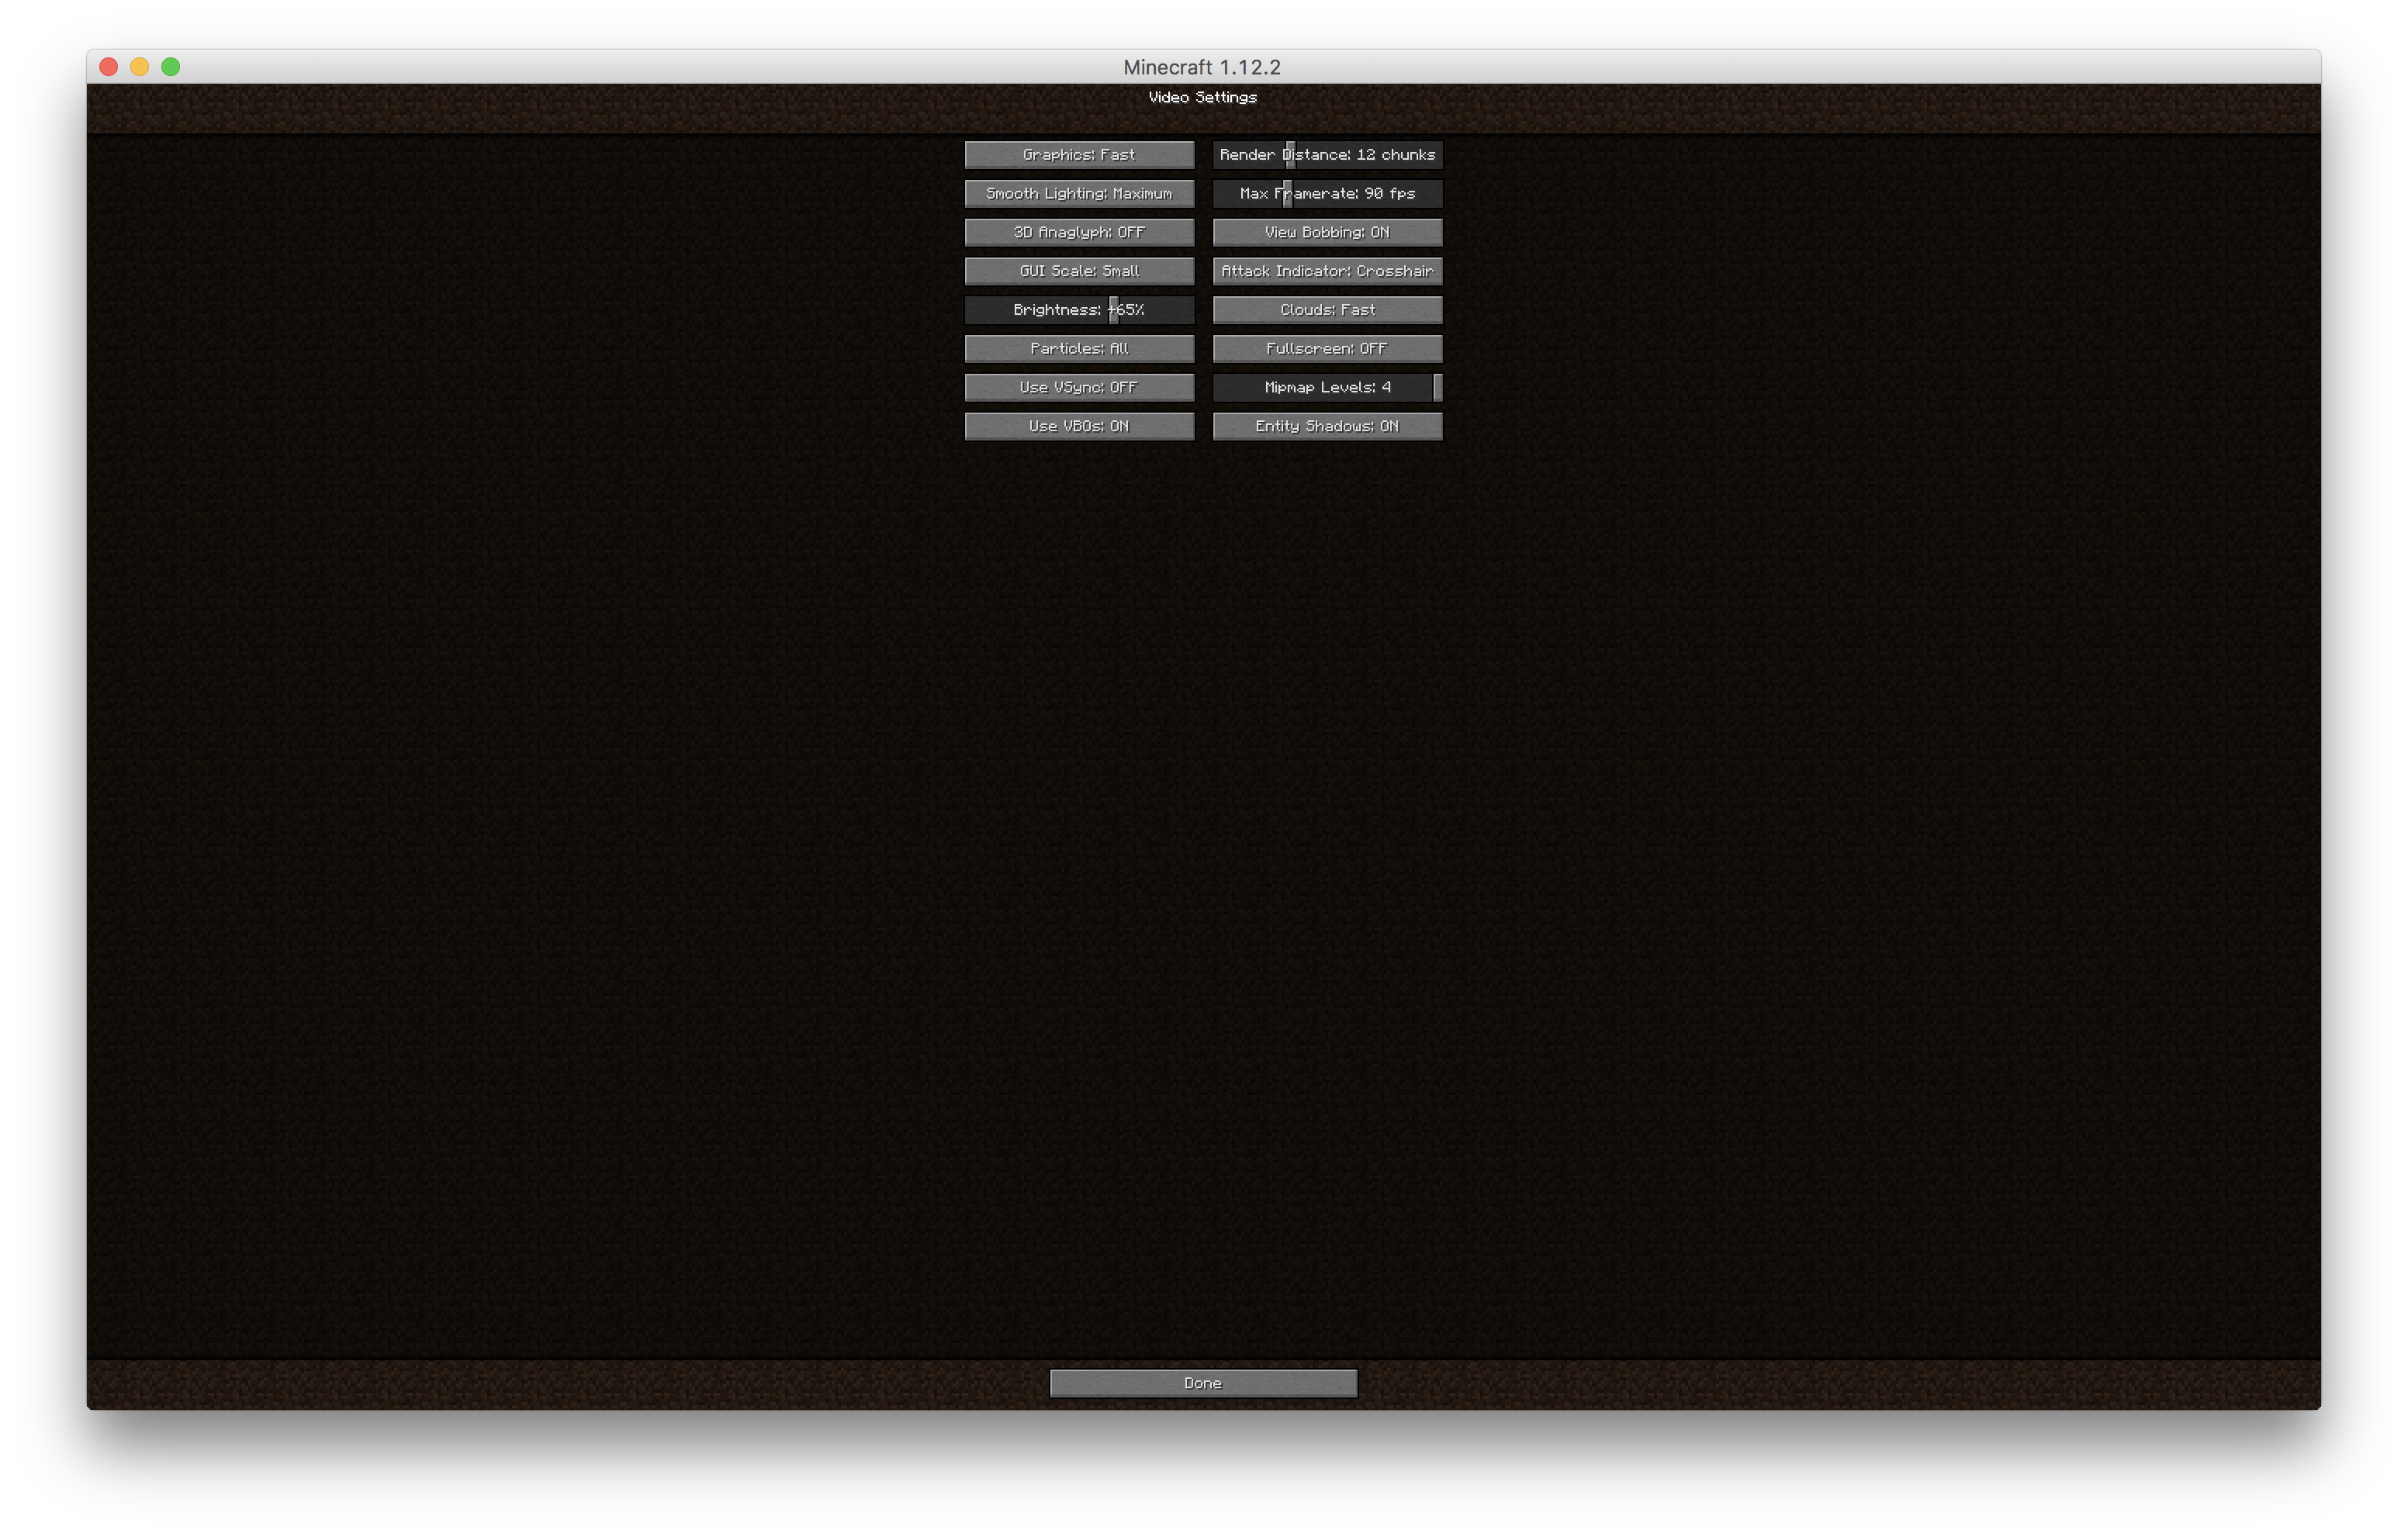Click the Render Distance slider
Viewport: 2408px width, 1534px height.
point(1327,154)
